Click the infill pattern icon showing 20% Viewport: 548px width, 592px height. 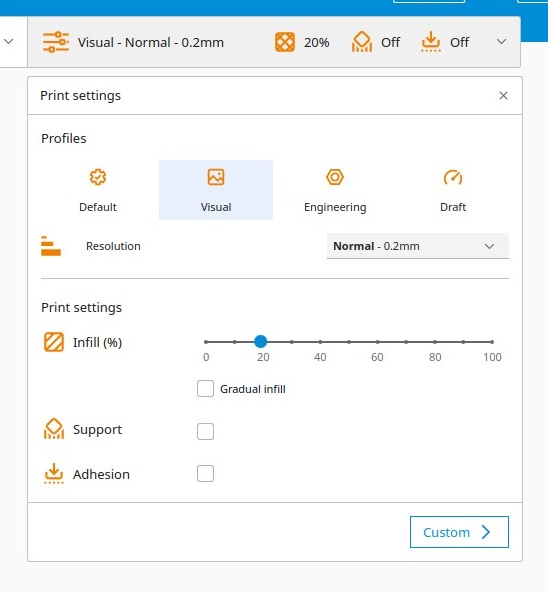(285, 42)
